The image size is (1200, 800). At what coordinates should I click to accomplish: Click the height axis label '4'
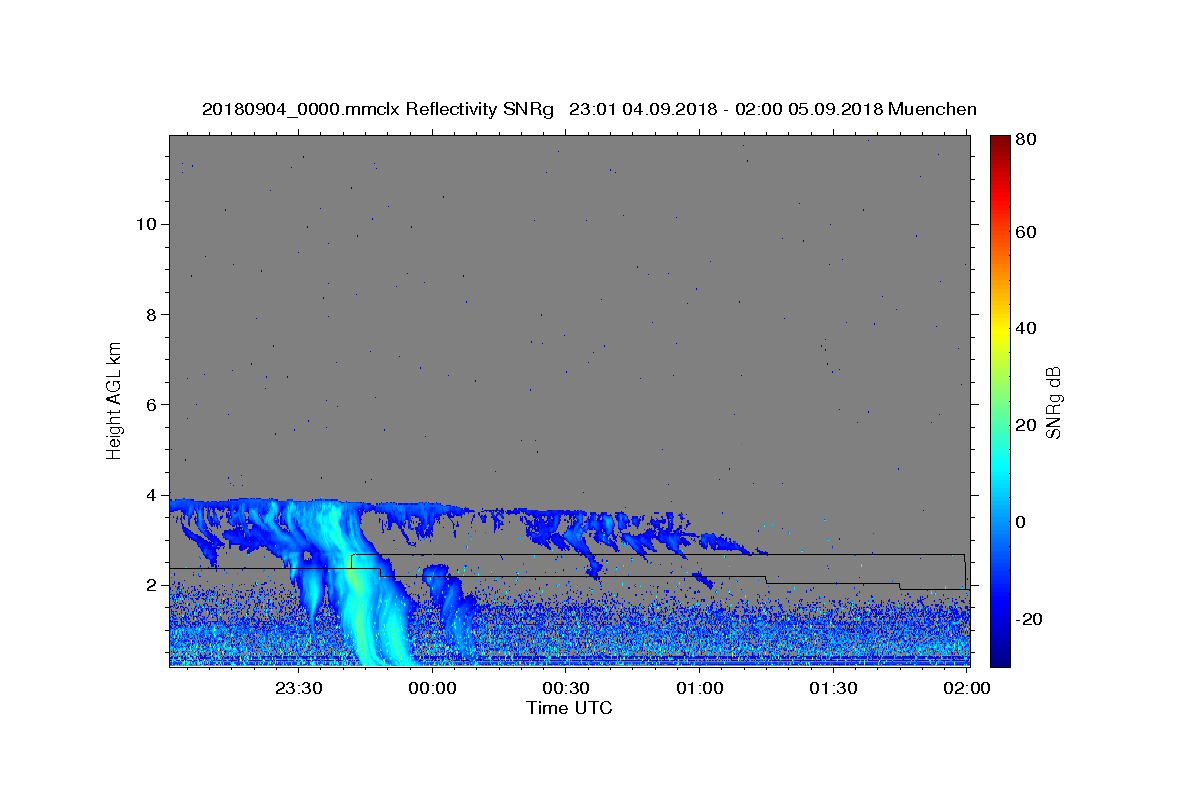point(150,495)
